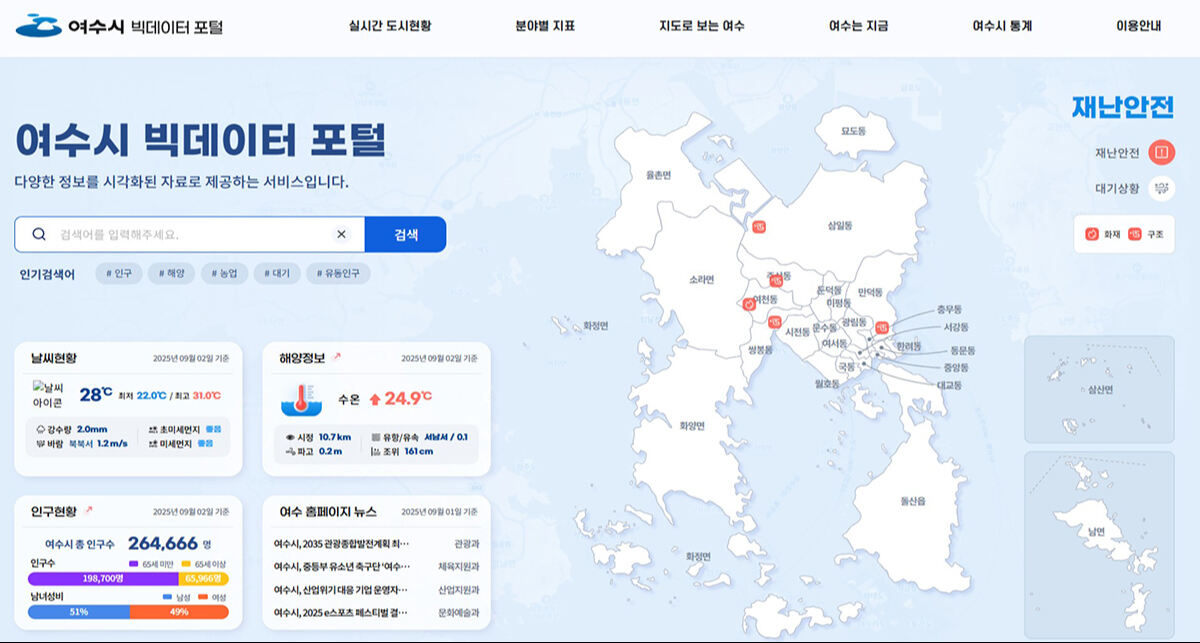Open the 실시간 도시현황 menu
This screenshot has width=1200, height=643.
[389, 26]
